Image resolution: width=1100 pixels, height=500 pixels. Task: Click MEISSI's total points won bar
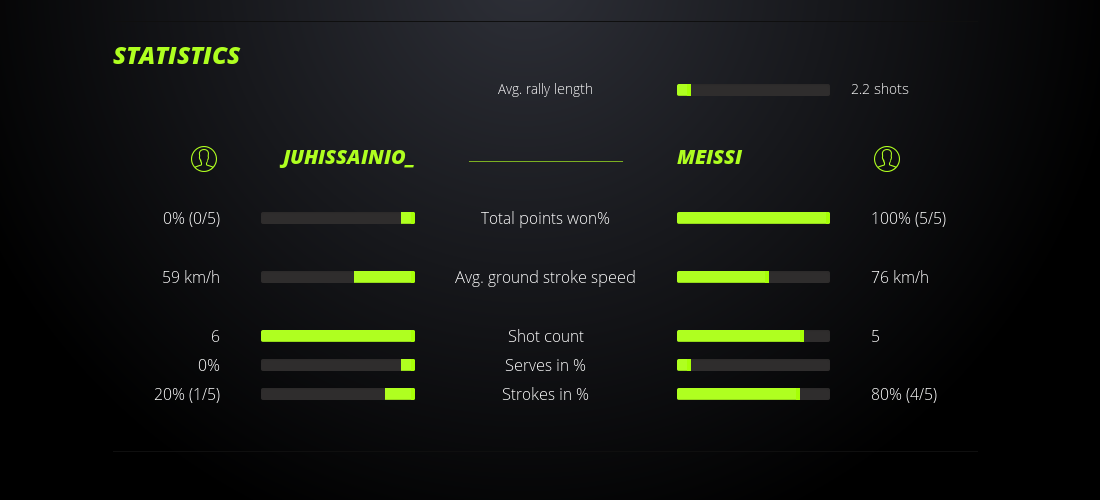(753, 218)
